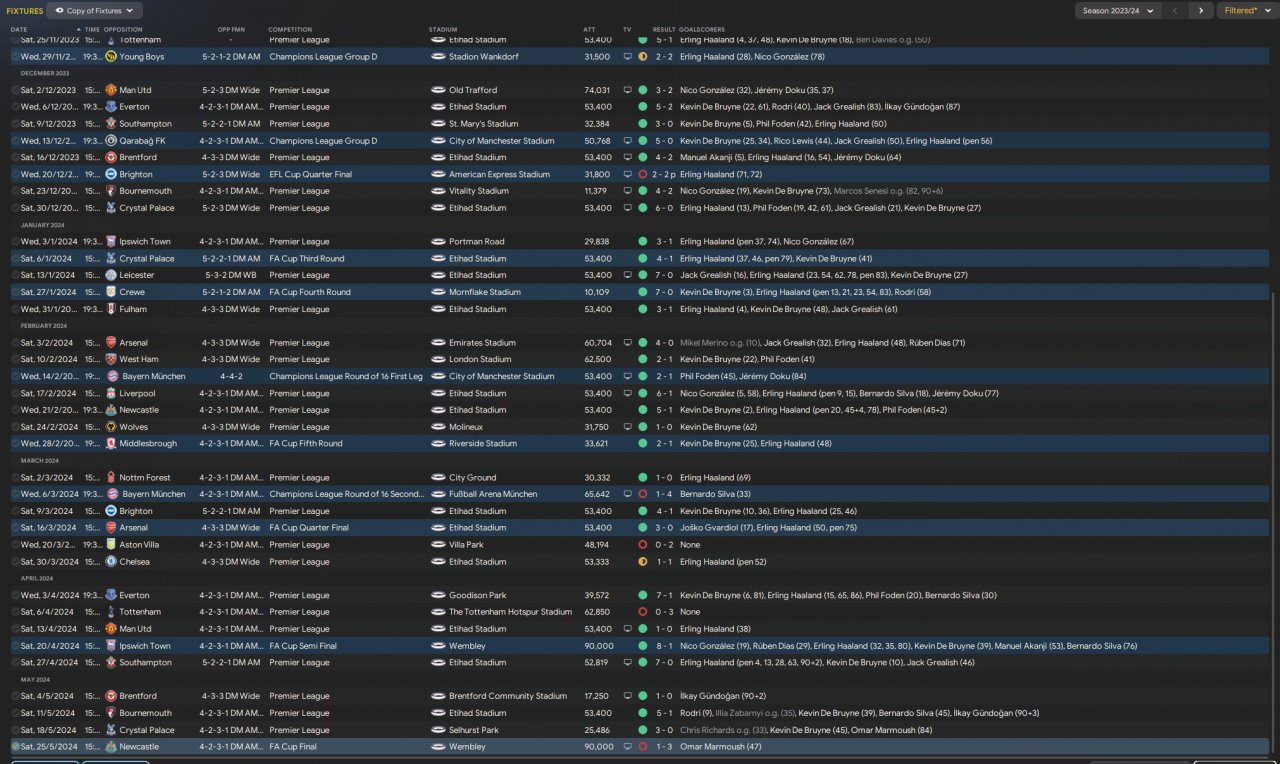Go to the previous season with the left arrow

pos(1176,10)
